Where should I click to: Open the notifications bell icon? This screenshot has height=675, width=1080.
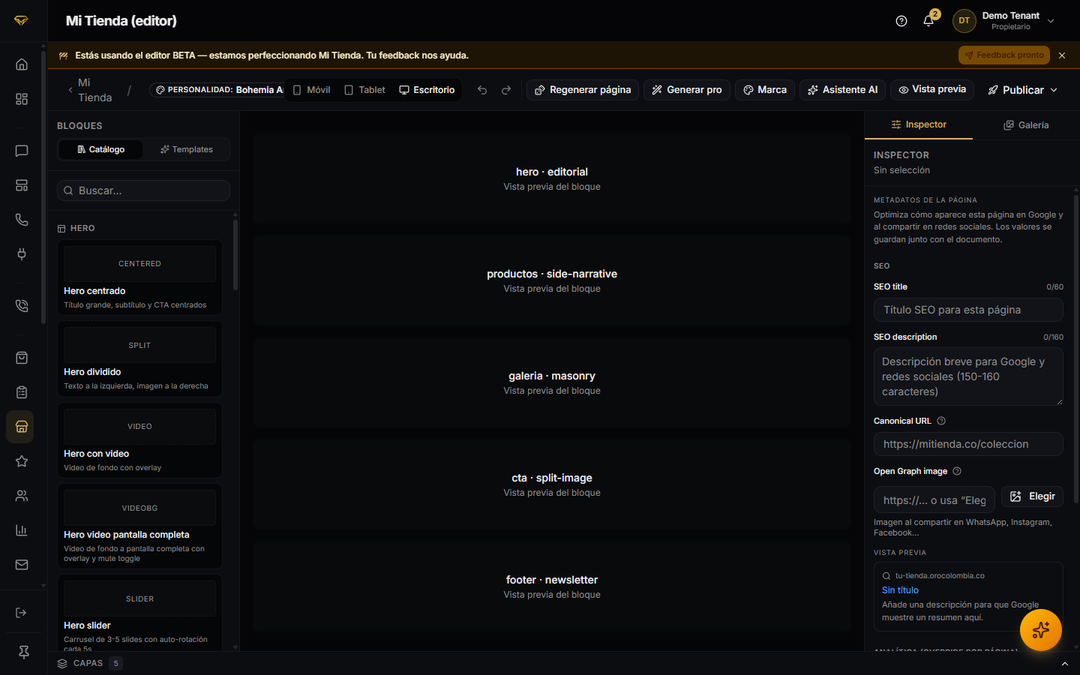[x=928, y=21]
